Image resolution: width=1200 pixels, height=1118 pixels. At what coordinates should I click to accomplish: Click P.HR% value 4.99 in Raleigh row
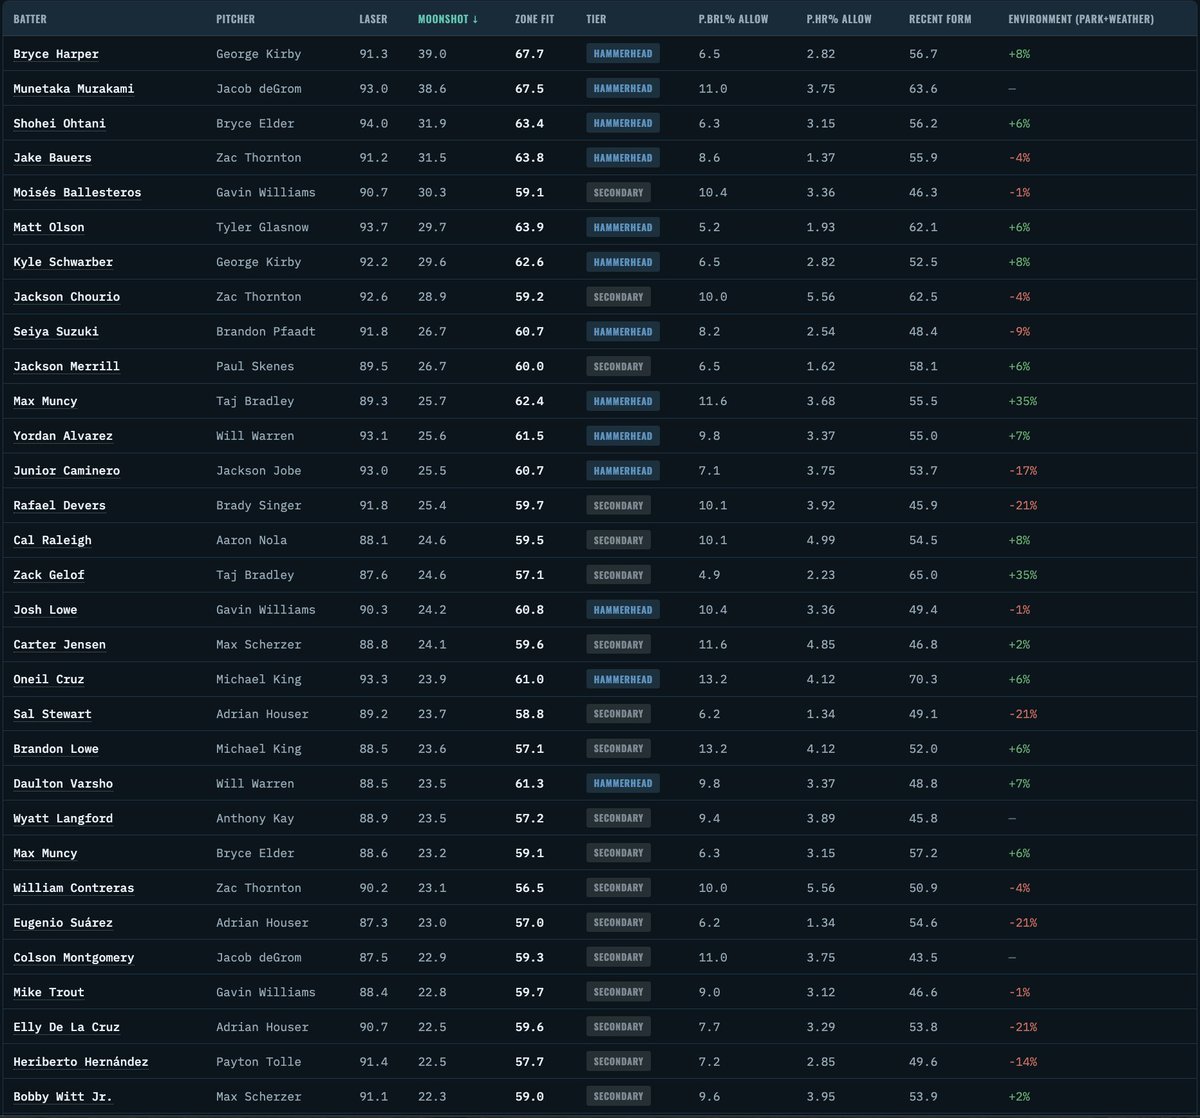820,541
